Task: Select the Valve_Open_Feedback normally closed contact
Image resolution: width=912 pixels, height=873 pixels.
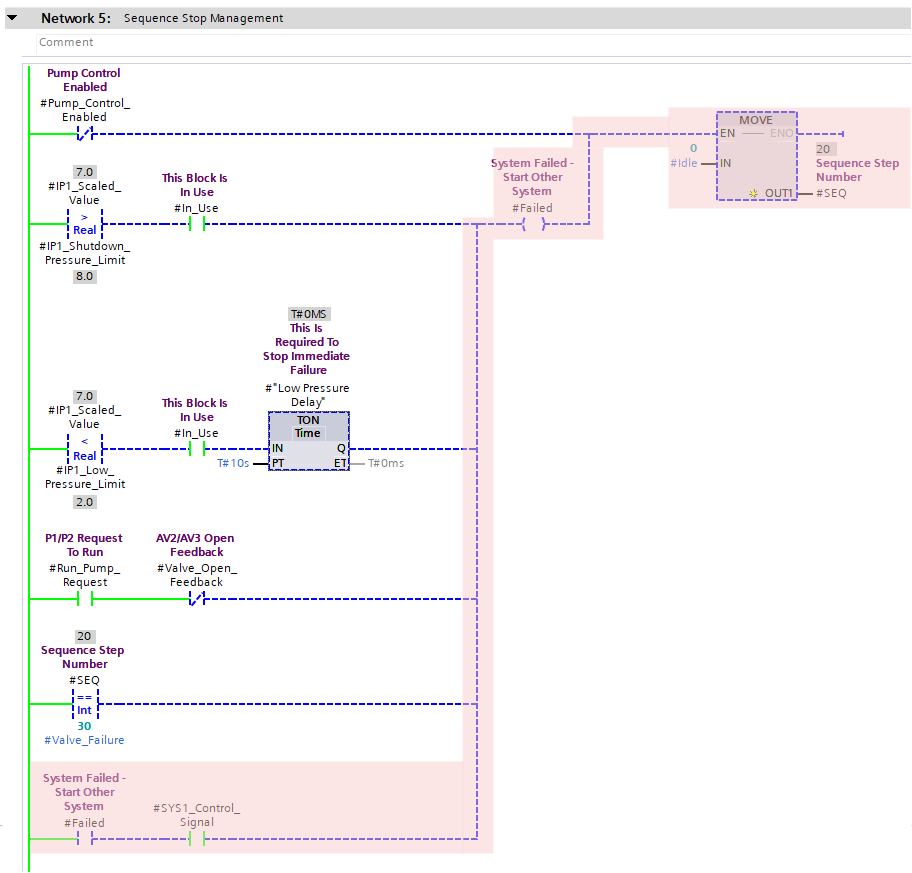Action: [197, 599]
